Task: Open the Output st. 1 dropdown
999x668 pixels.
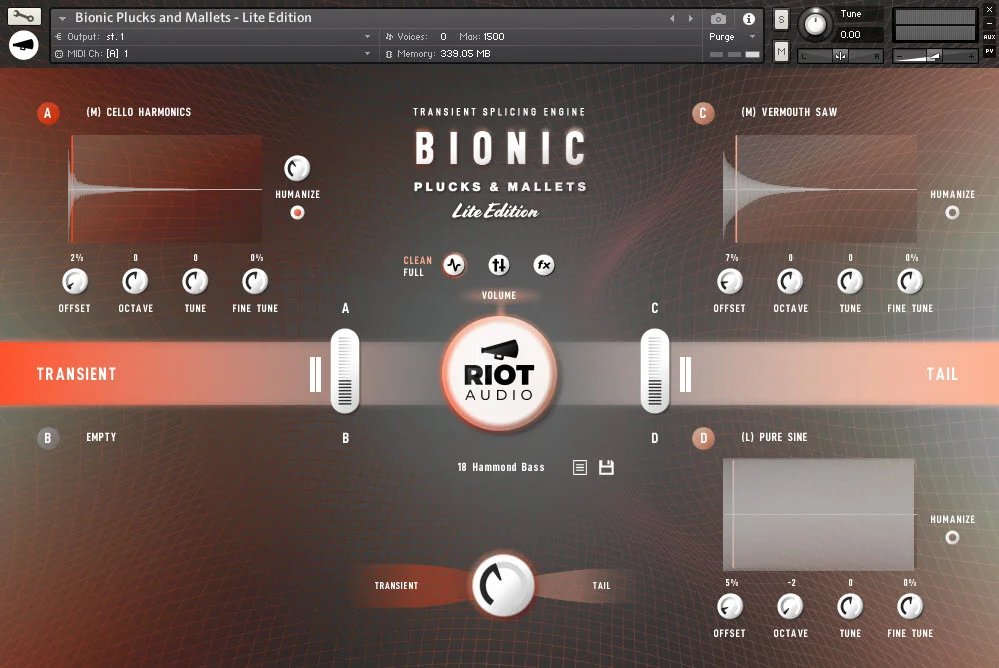Action: [213, 37]
